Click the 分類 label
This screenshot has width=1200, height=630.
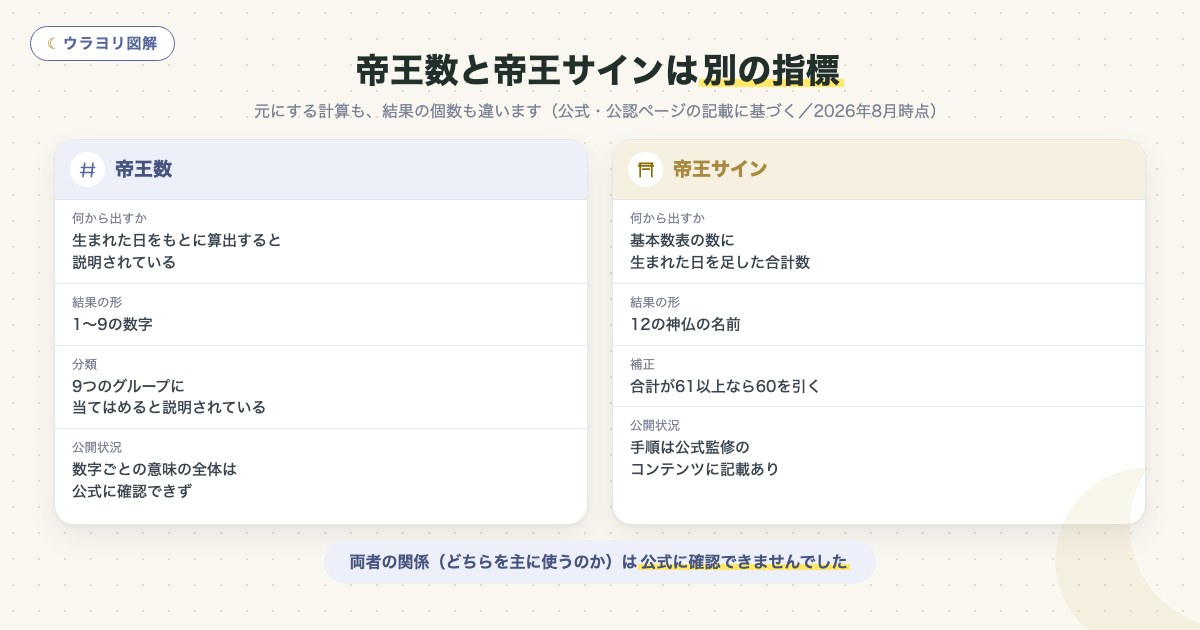coord(84,364)
